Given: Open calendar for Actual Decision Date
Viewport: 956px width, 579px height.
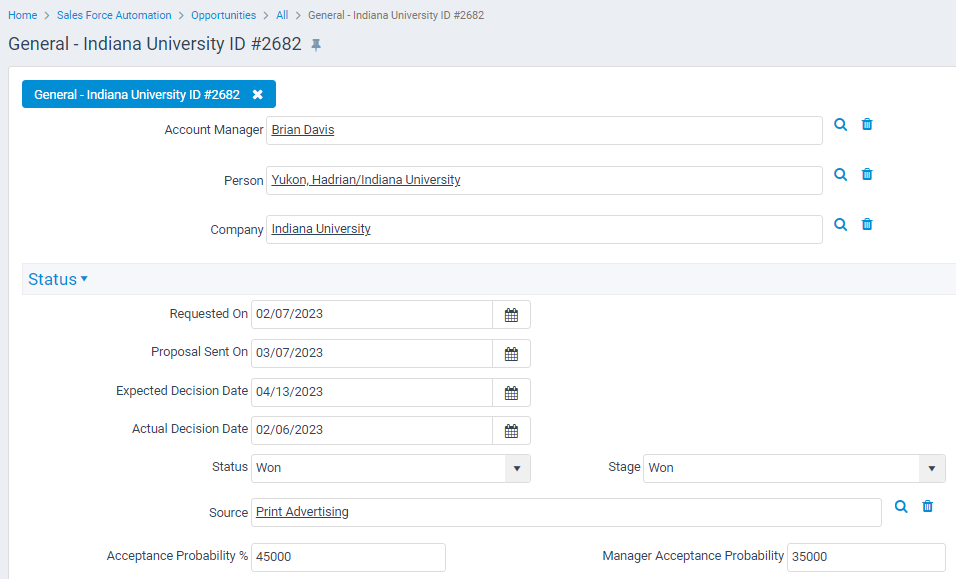Looking at the screenshot, I should [x=511, y=431].
